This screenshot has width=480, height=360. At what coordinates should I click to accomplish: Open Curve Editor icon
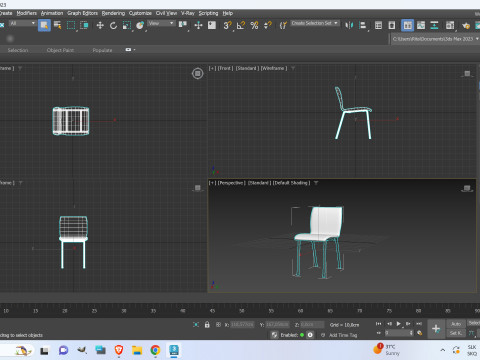pos(421,25)
